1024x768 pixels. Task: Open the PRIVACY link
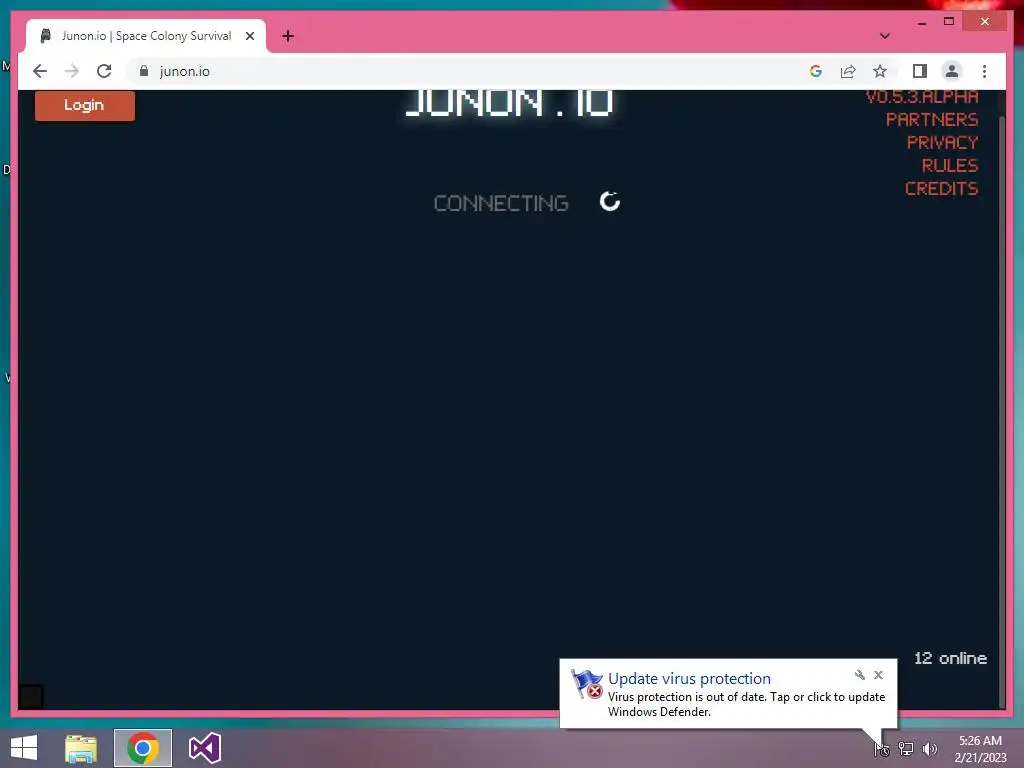tap(942, 143)
